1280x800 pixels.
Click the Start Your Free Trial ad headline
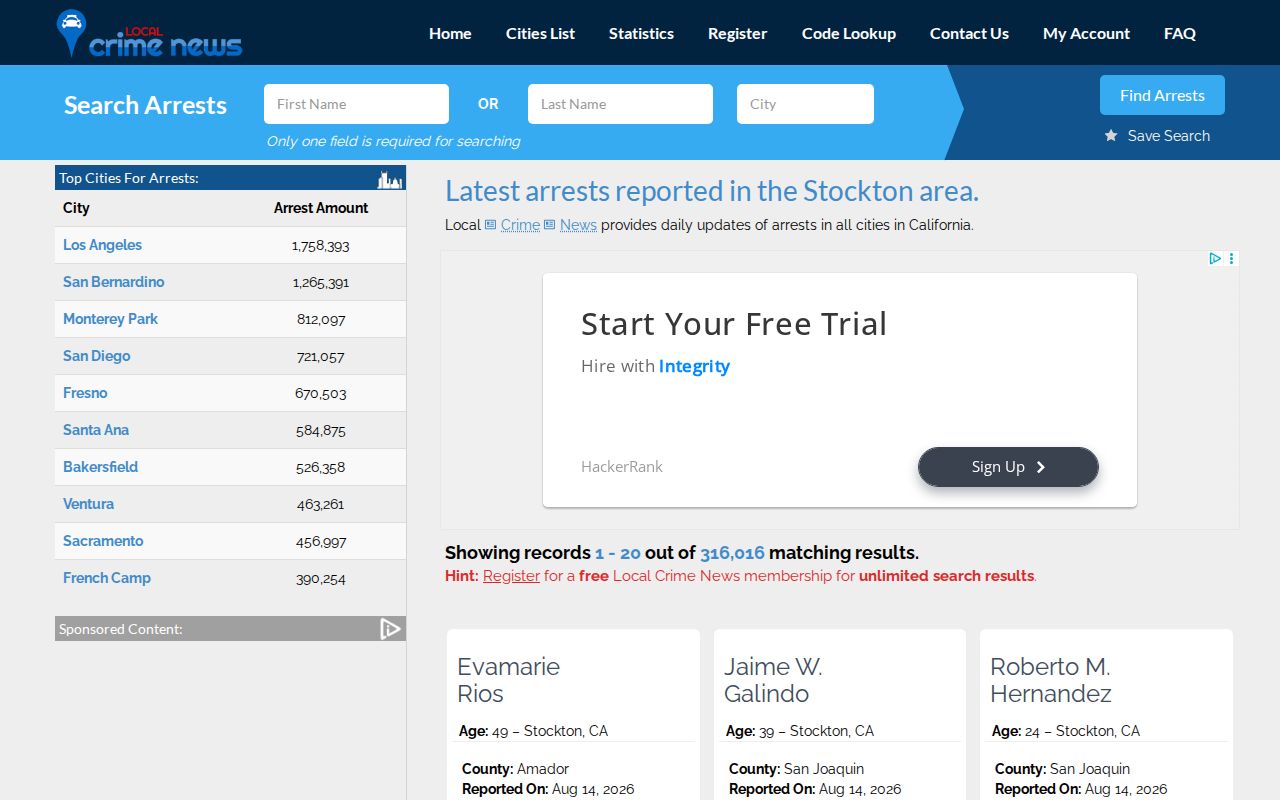coord(734,324)
